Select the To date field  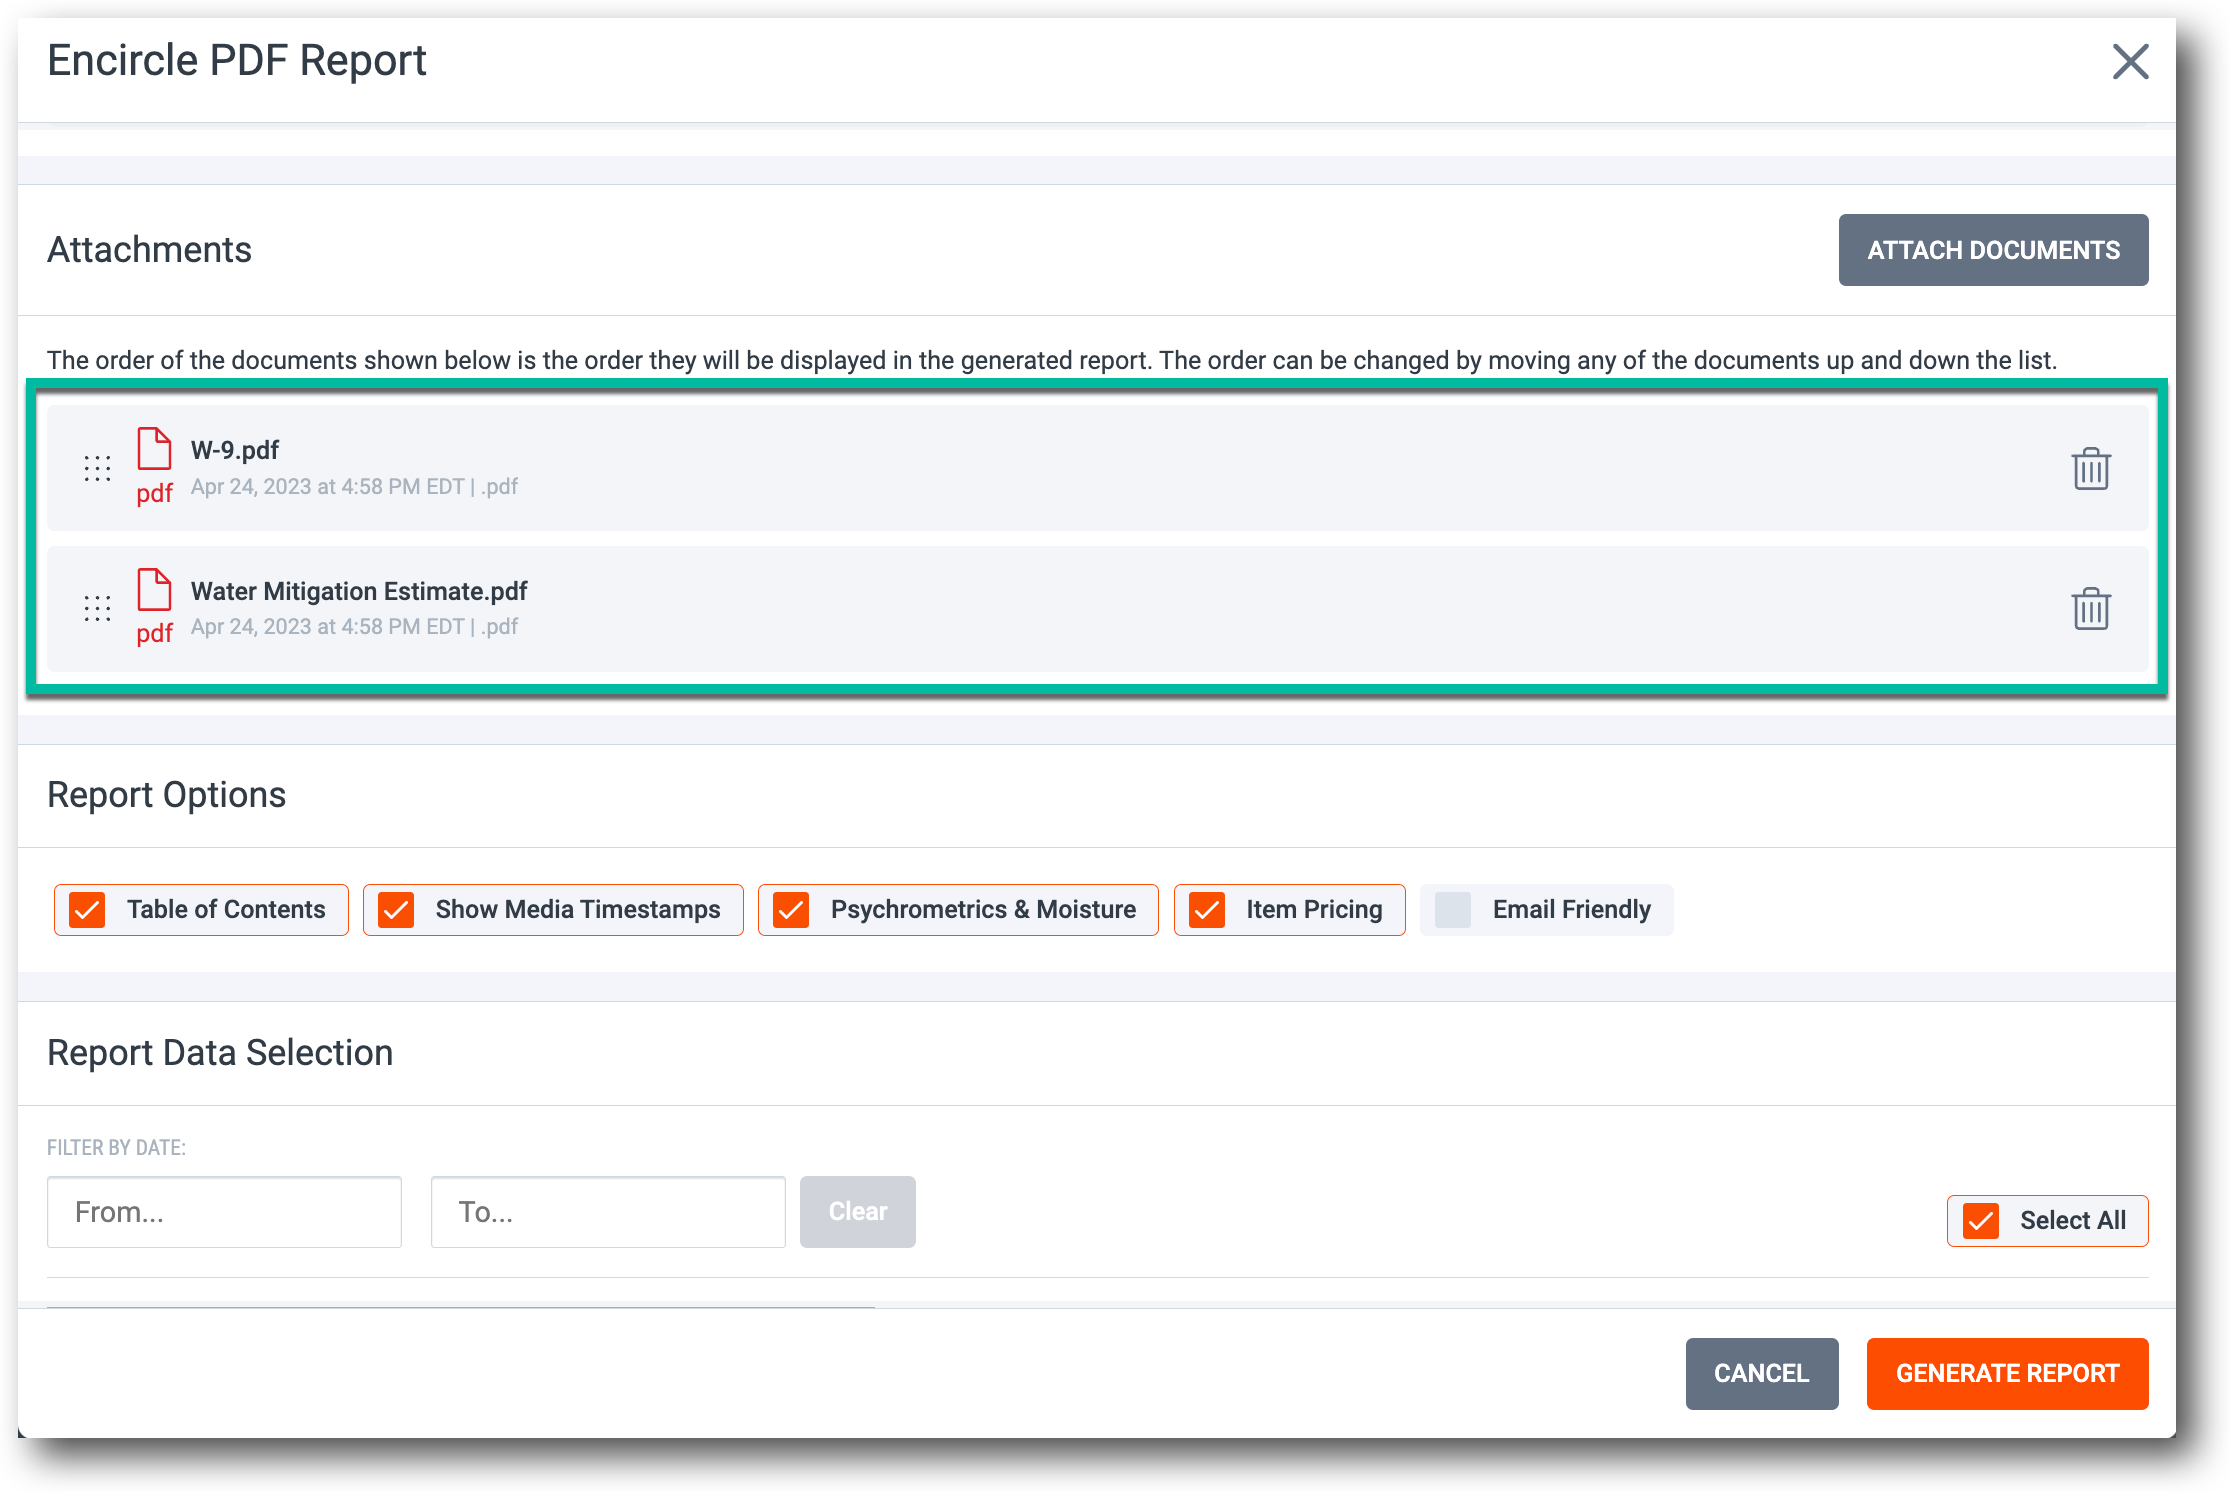[607, 1211]
